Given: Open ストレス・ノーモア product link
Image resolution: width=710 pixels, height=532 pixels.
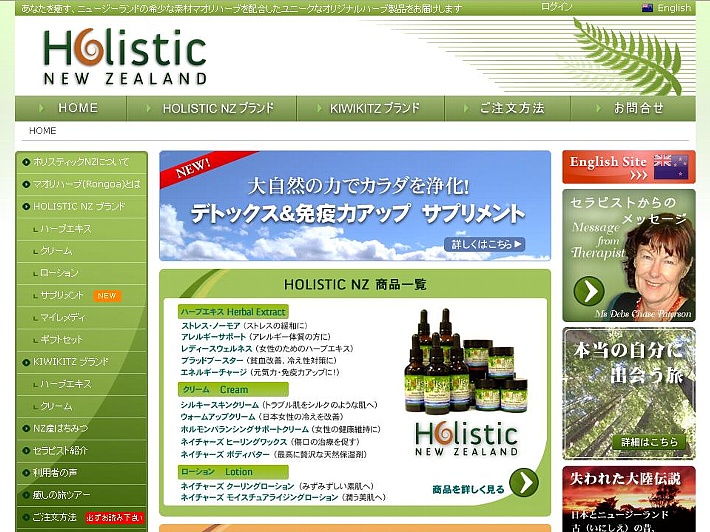Looking at the screenshot, I should pos(211,326).
